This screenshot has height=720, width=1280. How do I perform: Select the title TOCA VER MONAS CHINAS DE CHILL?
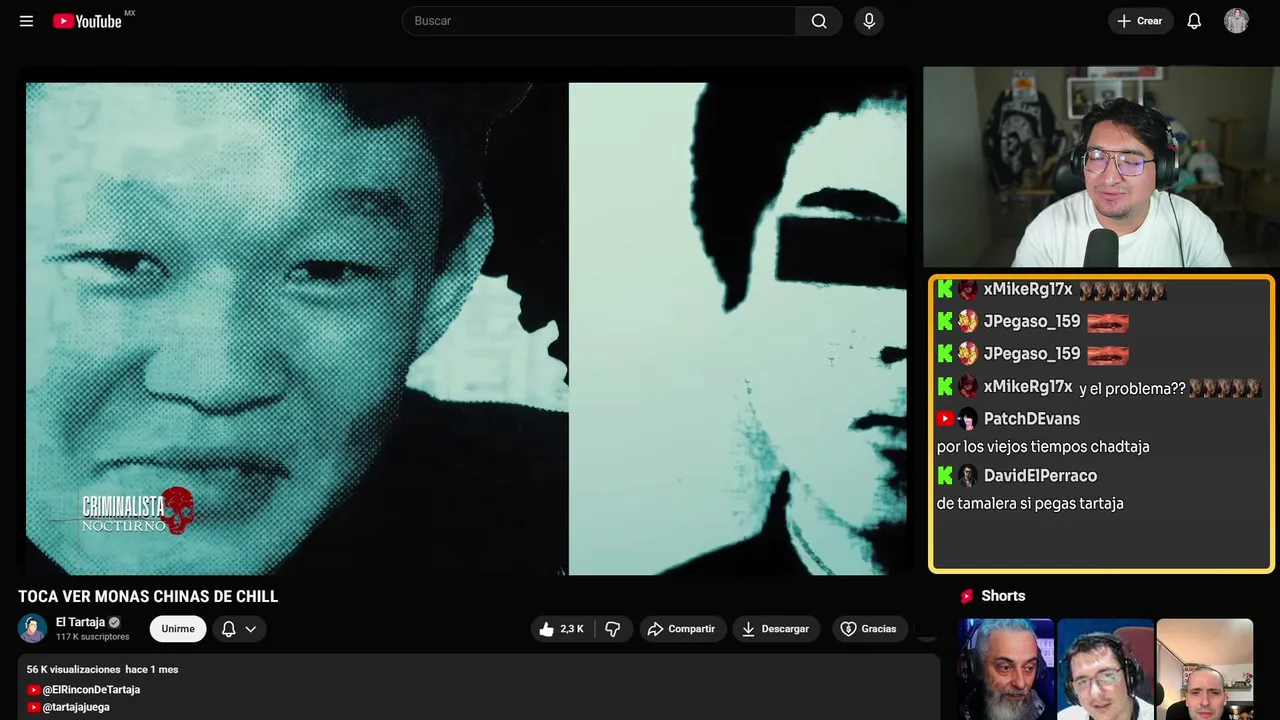point(148,597)
